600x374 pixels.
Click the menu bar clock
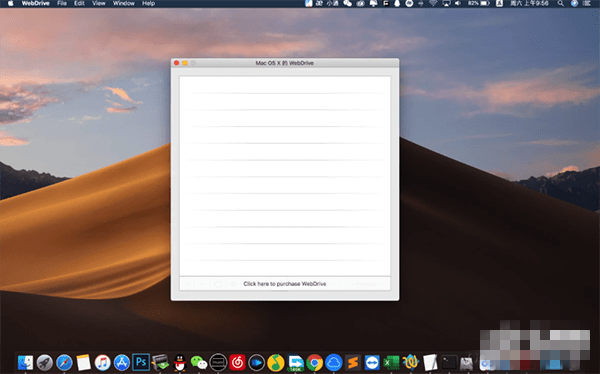point(529,3)
